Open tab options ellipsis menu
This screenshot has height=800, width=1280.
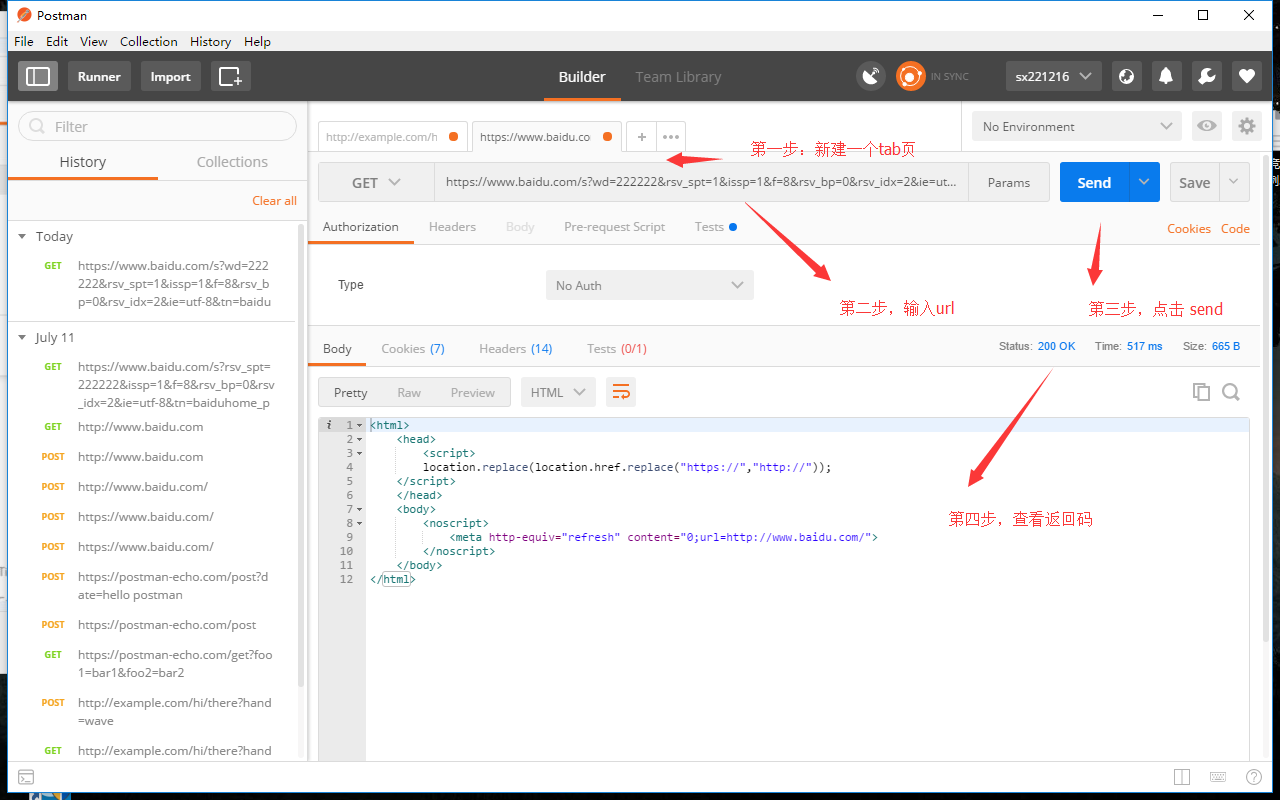coord(671,137)
